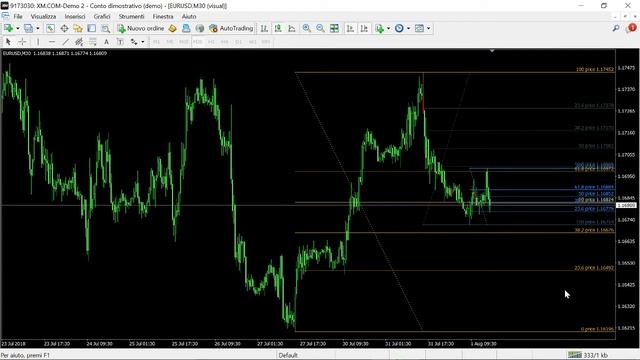Image resolution: width=640 pixels, height=360 pixels.
Task: Switch chart to M30 timeframe
Action: click(198, 42)
